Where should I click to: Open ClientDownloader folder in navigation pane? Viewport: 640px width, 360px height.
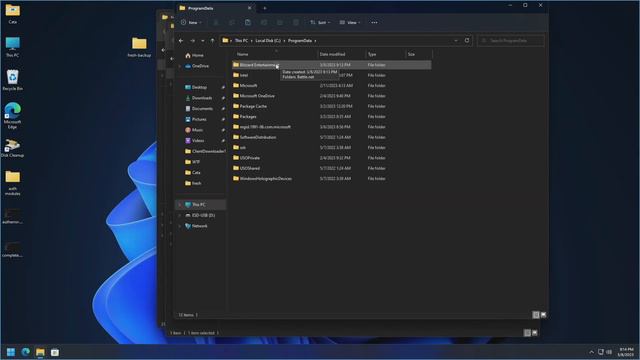point(205,151)
